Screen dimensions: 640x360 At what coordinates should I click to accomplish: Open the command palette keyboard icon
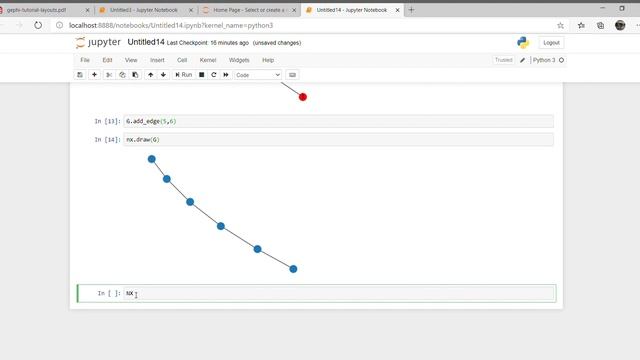(292, 75)
